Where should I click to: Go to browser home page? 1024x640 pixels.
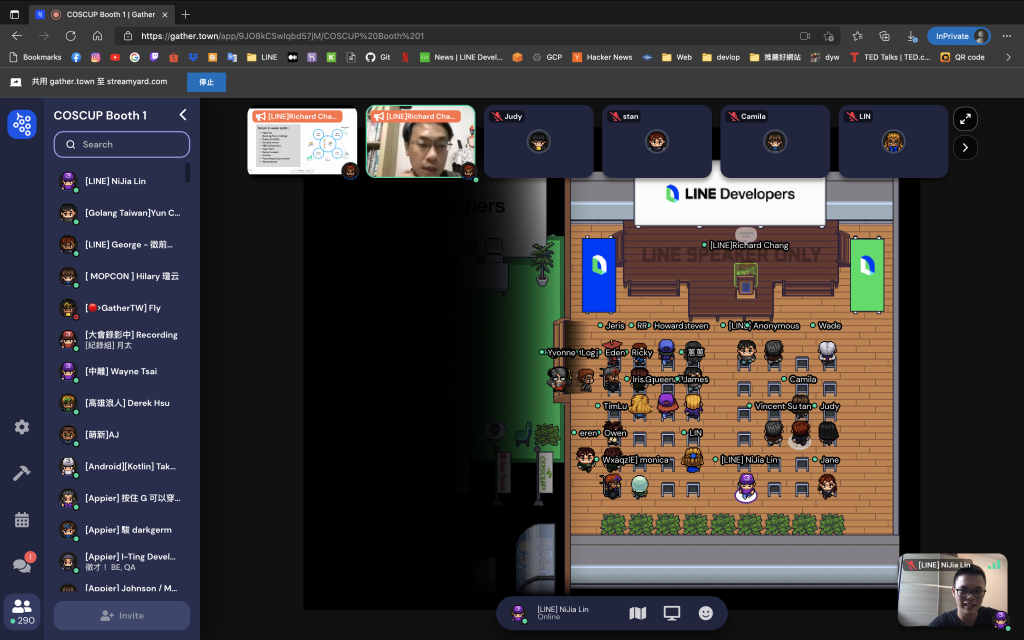click(97, 36)
